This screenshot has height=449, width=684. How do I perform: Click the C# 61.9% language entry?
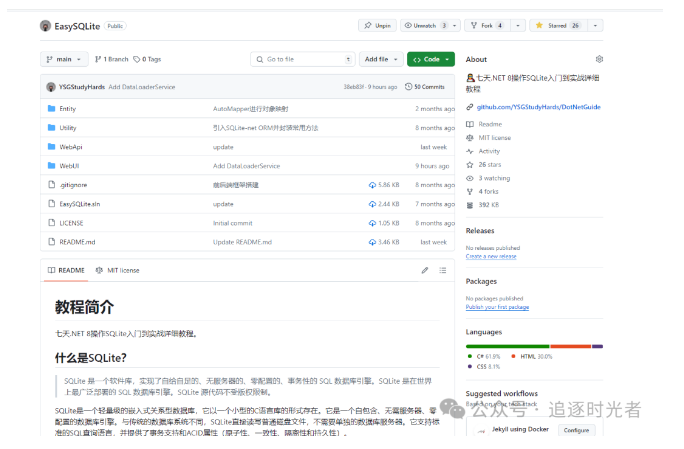click(x=484, y=356)
